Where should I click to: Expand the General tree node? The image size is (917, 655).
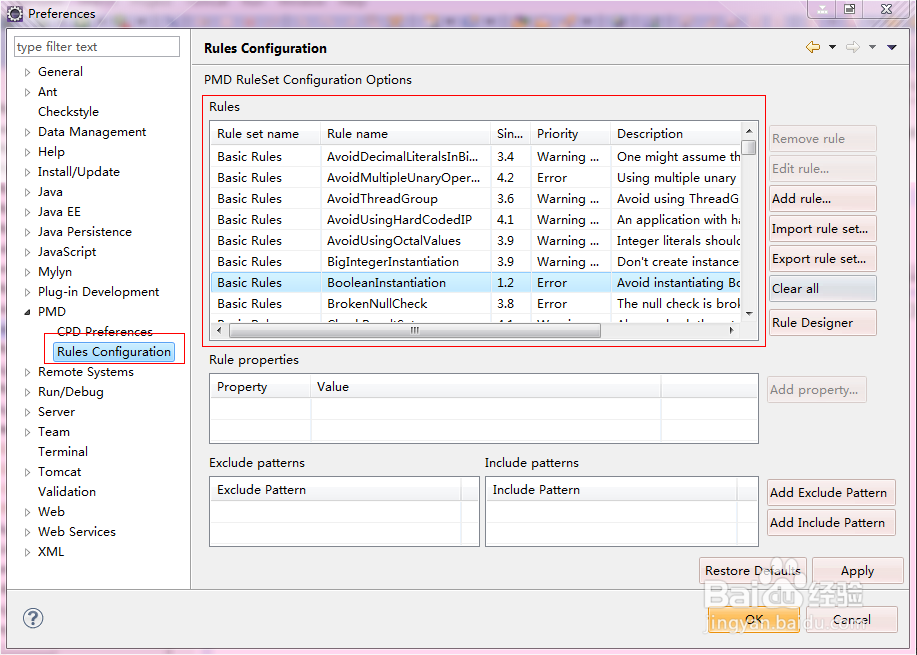pyautogui.click(x=27, y=73)
